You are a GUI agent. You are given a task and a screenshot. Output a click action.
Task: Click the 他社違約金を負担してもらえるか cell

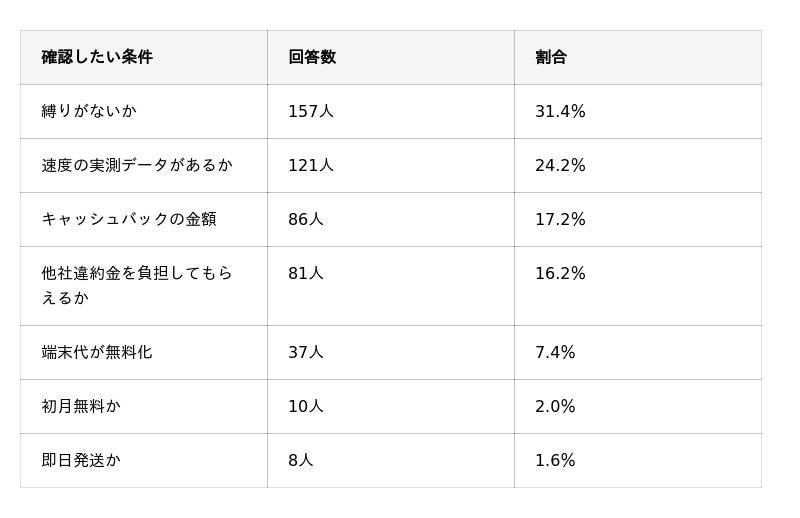tap(137, 285)
